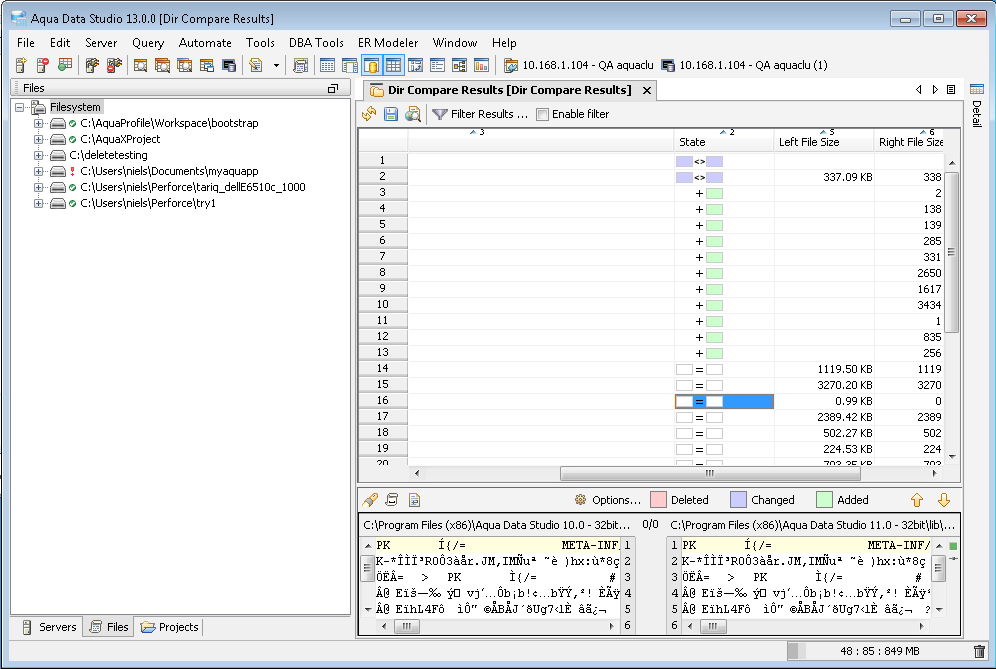Viewport: 996px width, 669px height.
Task: Click the script document toolbar icon
Action: 256,65
